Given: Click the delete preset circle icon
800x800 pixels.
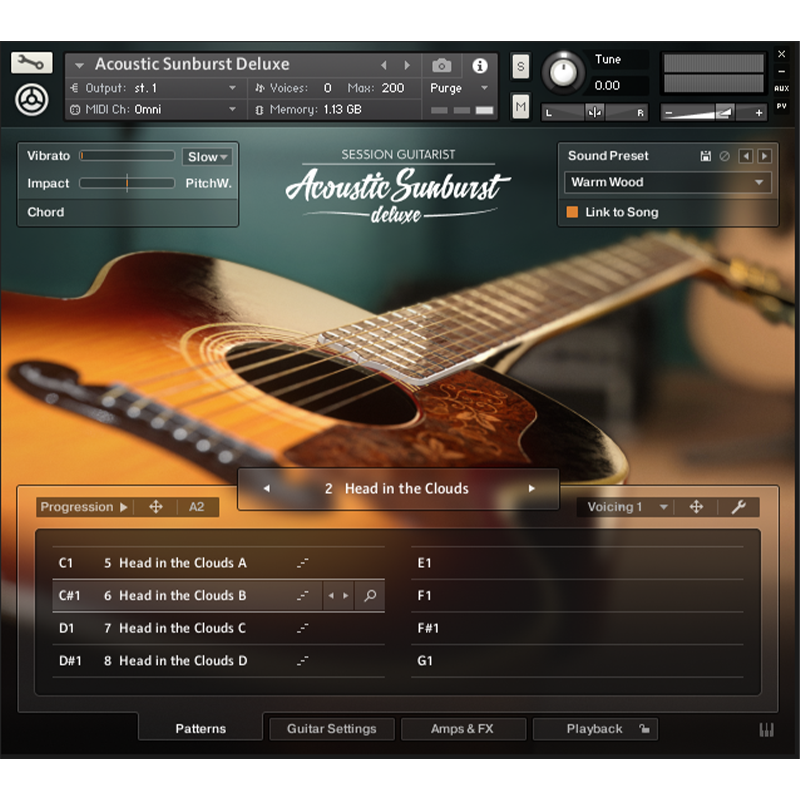Looking at the screenshot, I should (x=724, y=156).
